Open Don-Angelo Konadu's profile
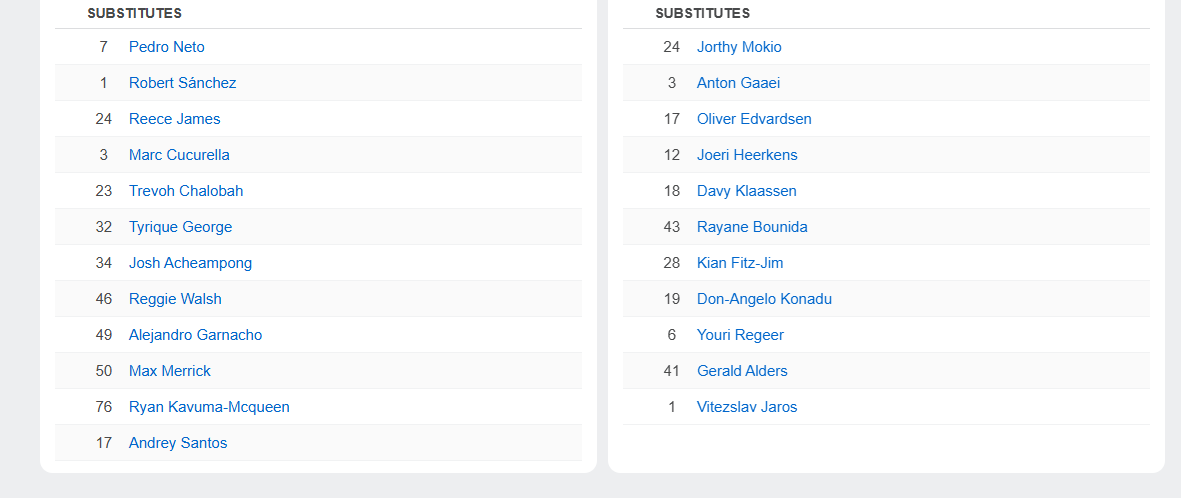 point(764,299)
